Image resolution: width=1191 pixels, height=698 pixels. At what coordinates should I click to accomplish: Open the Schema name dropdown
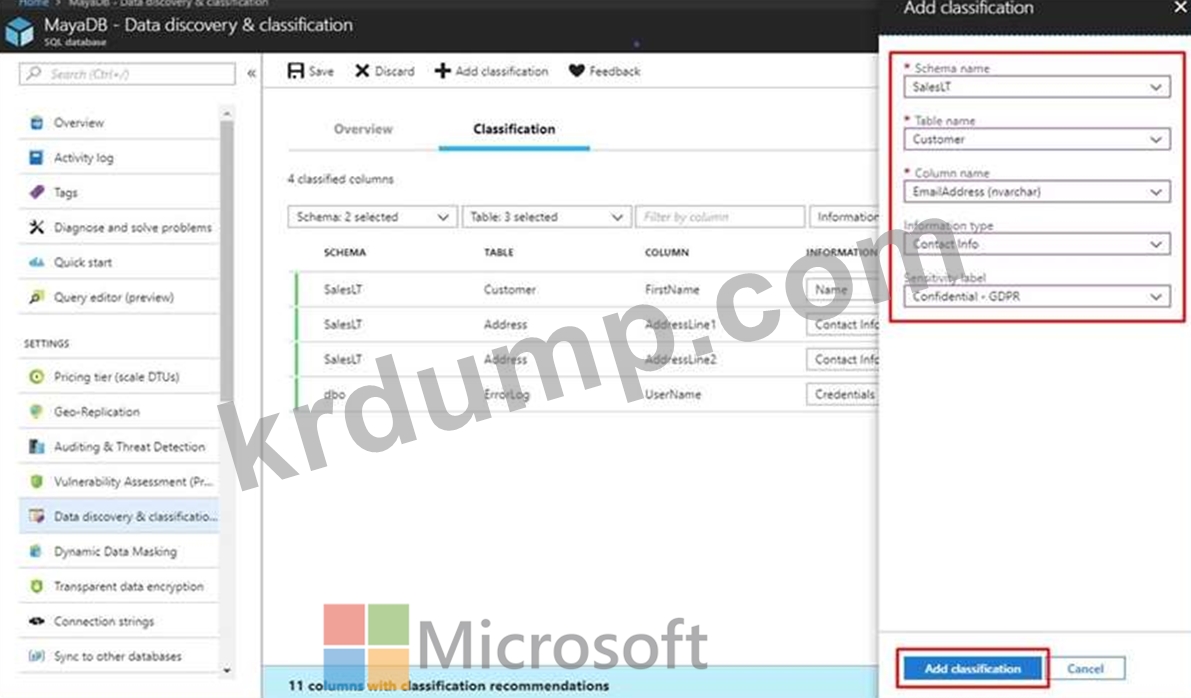coord(1037,87)
